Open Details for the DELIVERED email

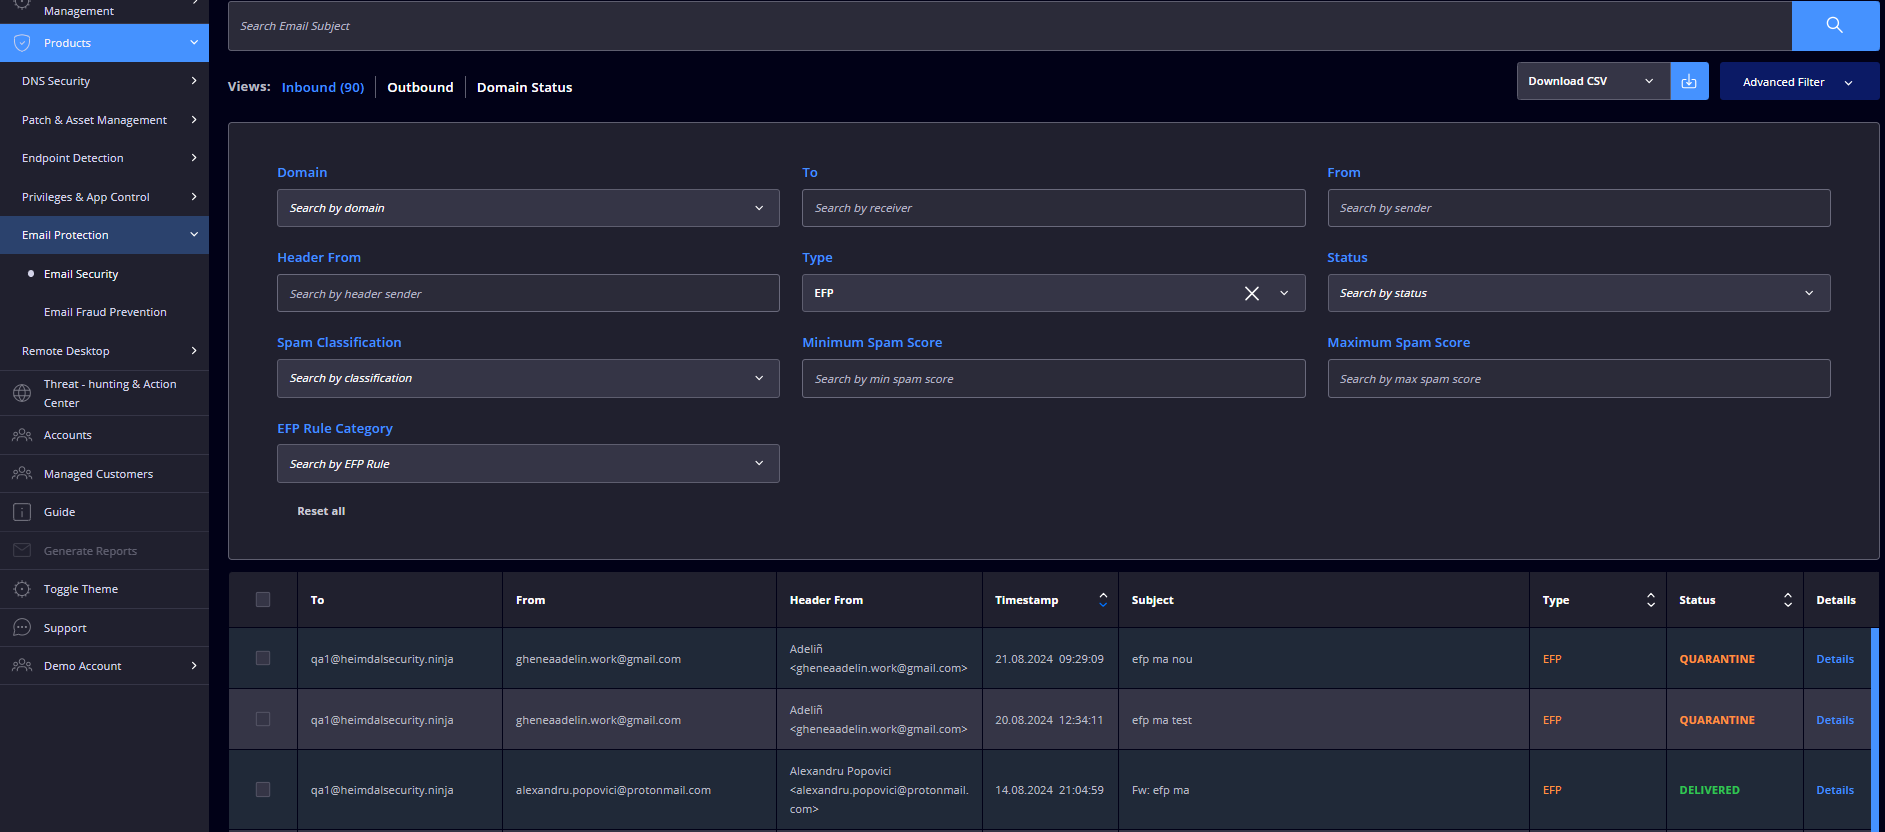(x=1835, y=790)
